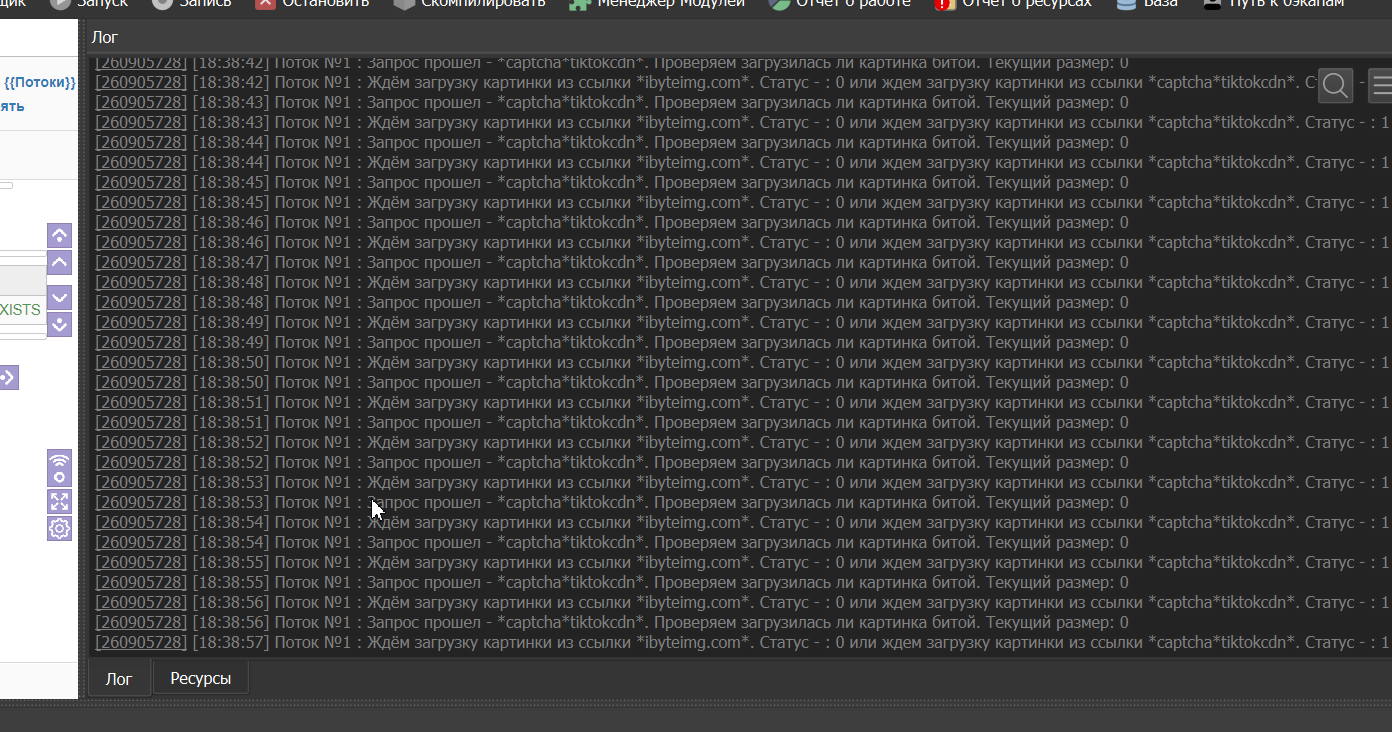Image resolution: width=1392 pixels, height=732 pixels.
Task: Open settings with the gear icon
Action: pos(59,529)
